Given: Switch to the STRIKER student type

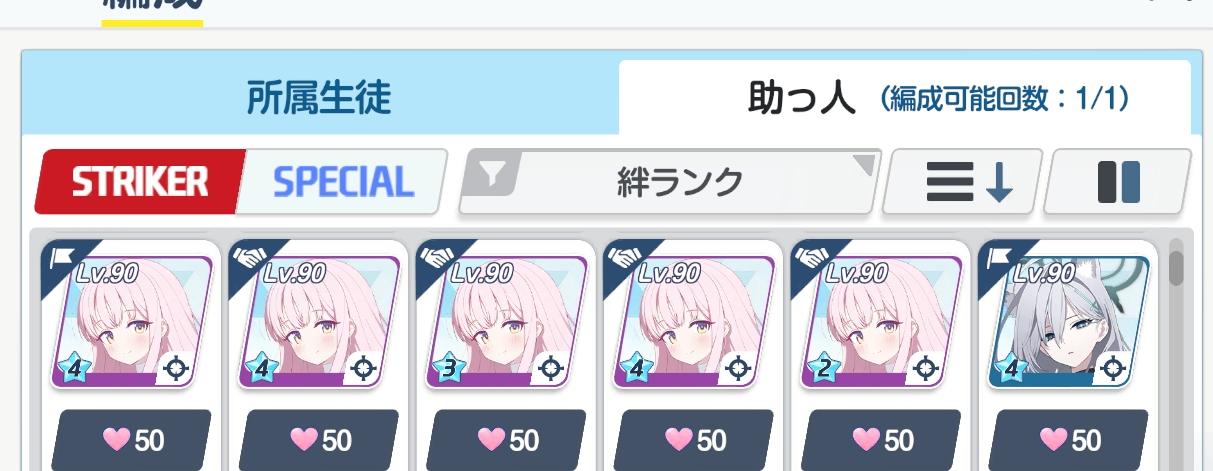Looking at the screenshot, I should 139,182.
